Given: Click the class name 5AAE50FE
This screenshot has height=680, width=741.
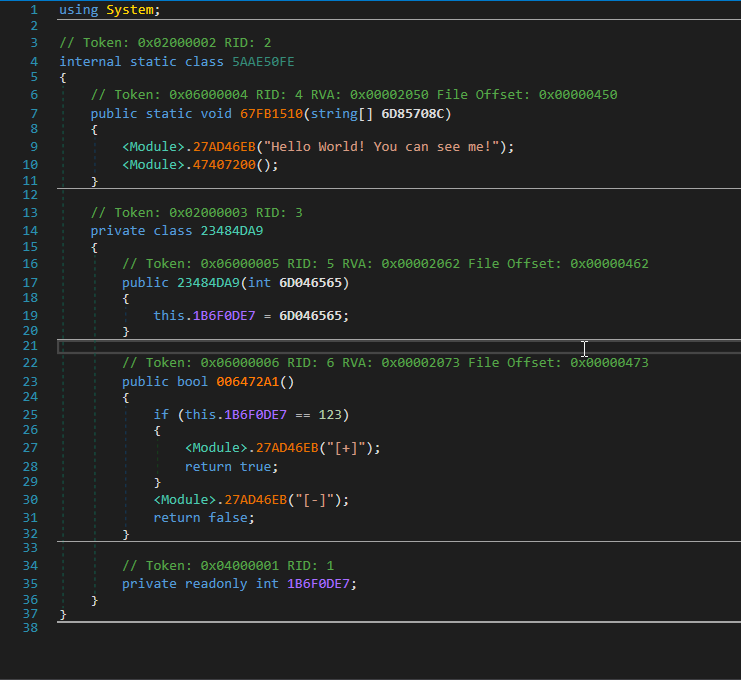Looking at the screenshot, I should coord(263,61).
